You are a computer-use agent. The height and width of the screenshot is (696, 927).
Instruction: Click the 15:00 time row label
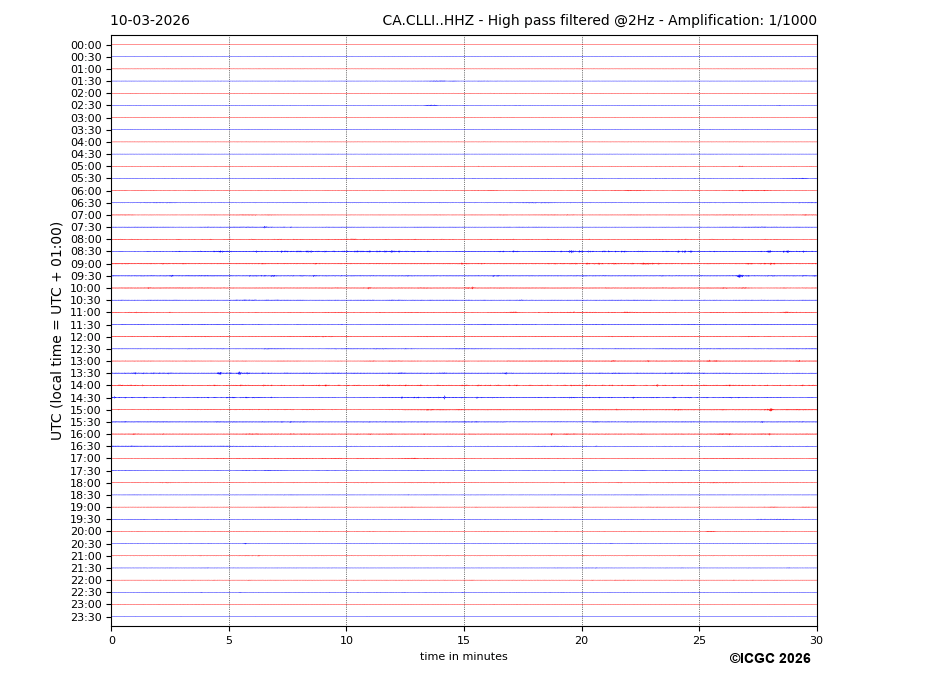tap(86, 410)
